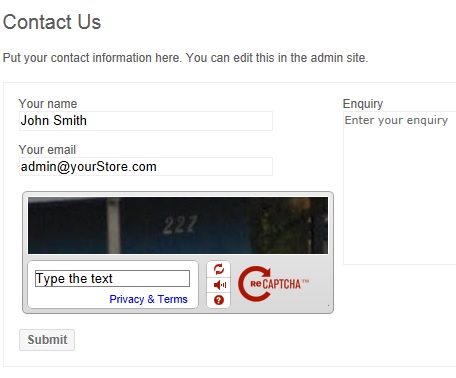Viewport: 456px width, 378px height.
Task: Focus the Your name field with John Smith
Action: pyautogui.click(x=146, y=121)
